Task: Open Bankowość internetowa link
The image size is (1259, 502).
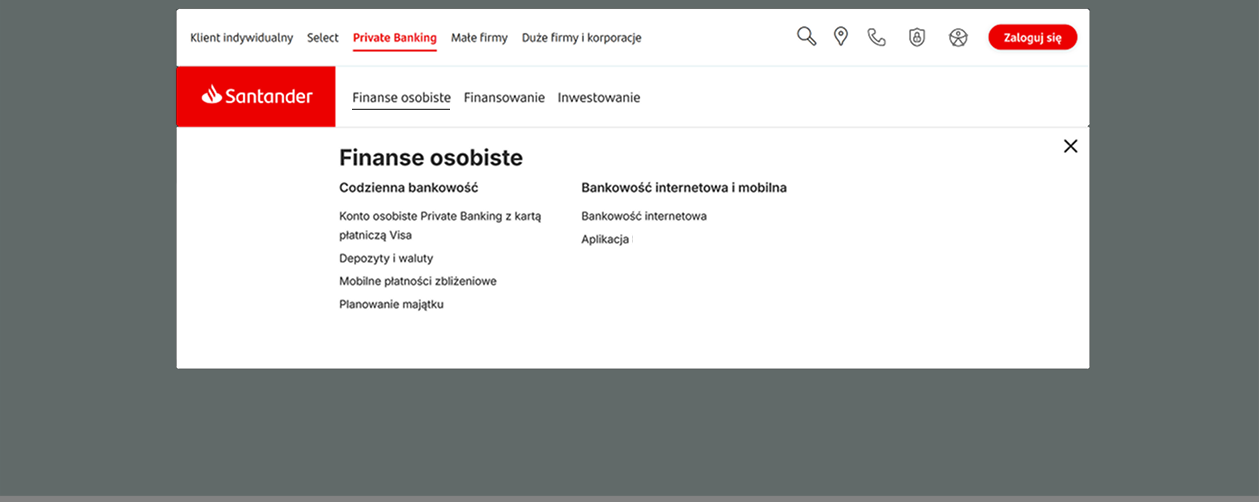Action: pyautogui.click(x=644, y=216)
